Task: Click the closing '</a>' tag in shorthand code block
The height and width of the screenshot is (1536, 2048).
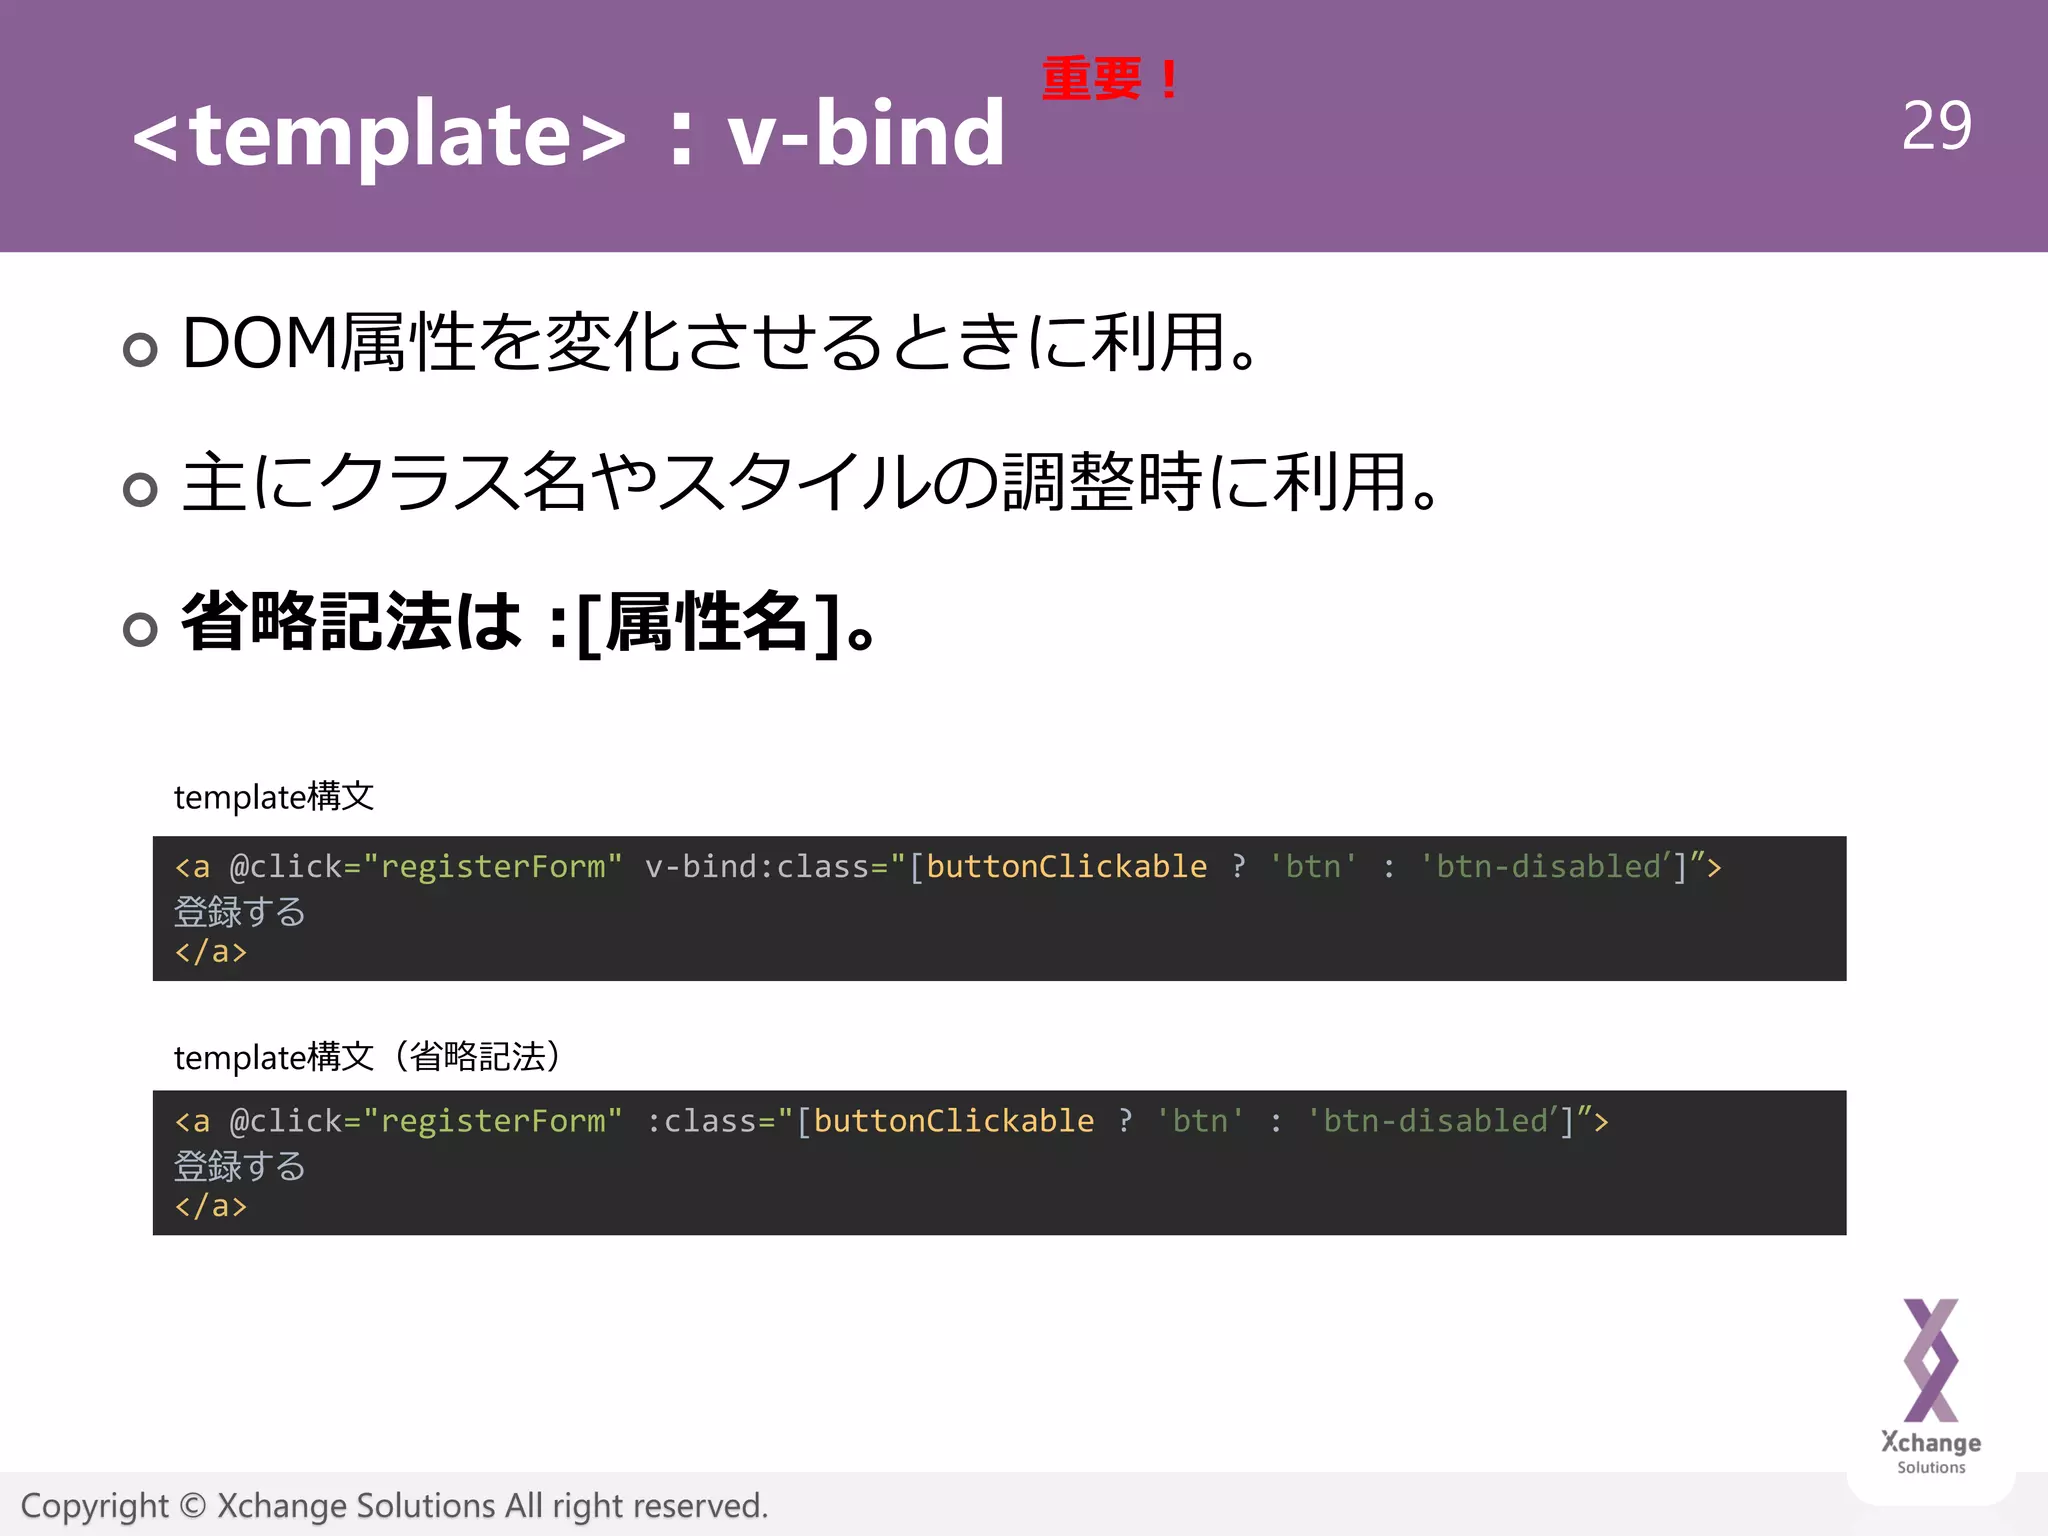Action: 211,1206
